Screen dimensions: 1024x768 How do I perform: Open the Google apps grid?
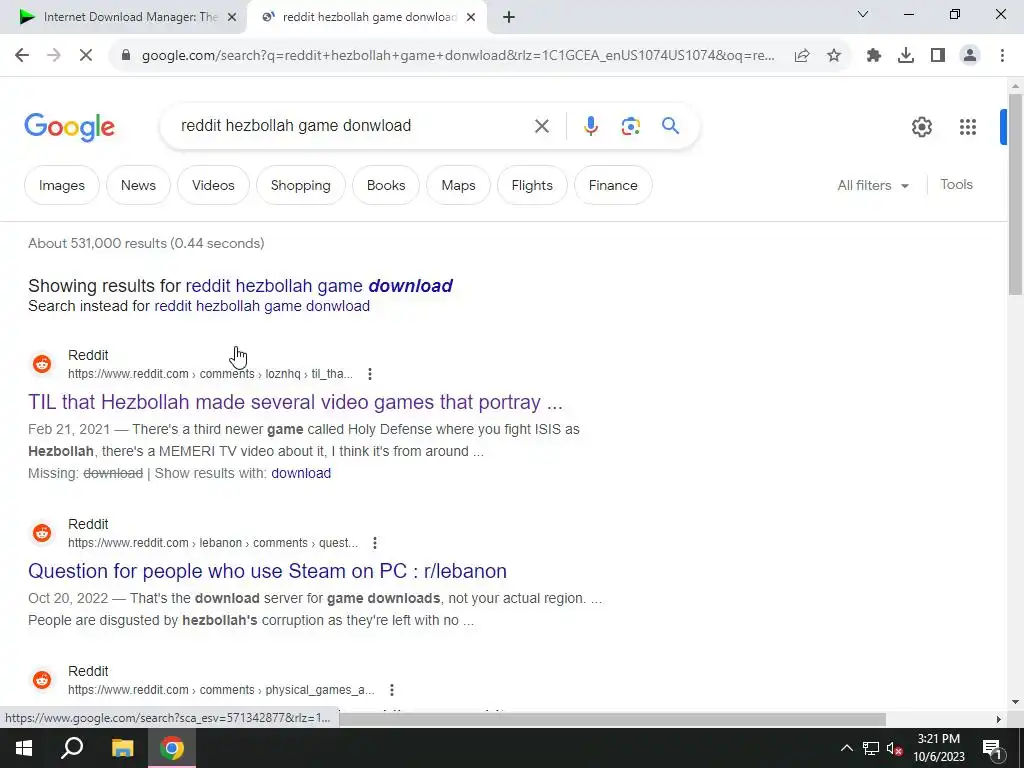click(x=968, y=127)
